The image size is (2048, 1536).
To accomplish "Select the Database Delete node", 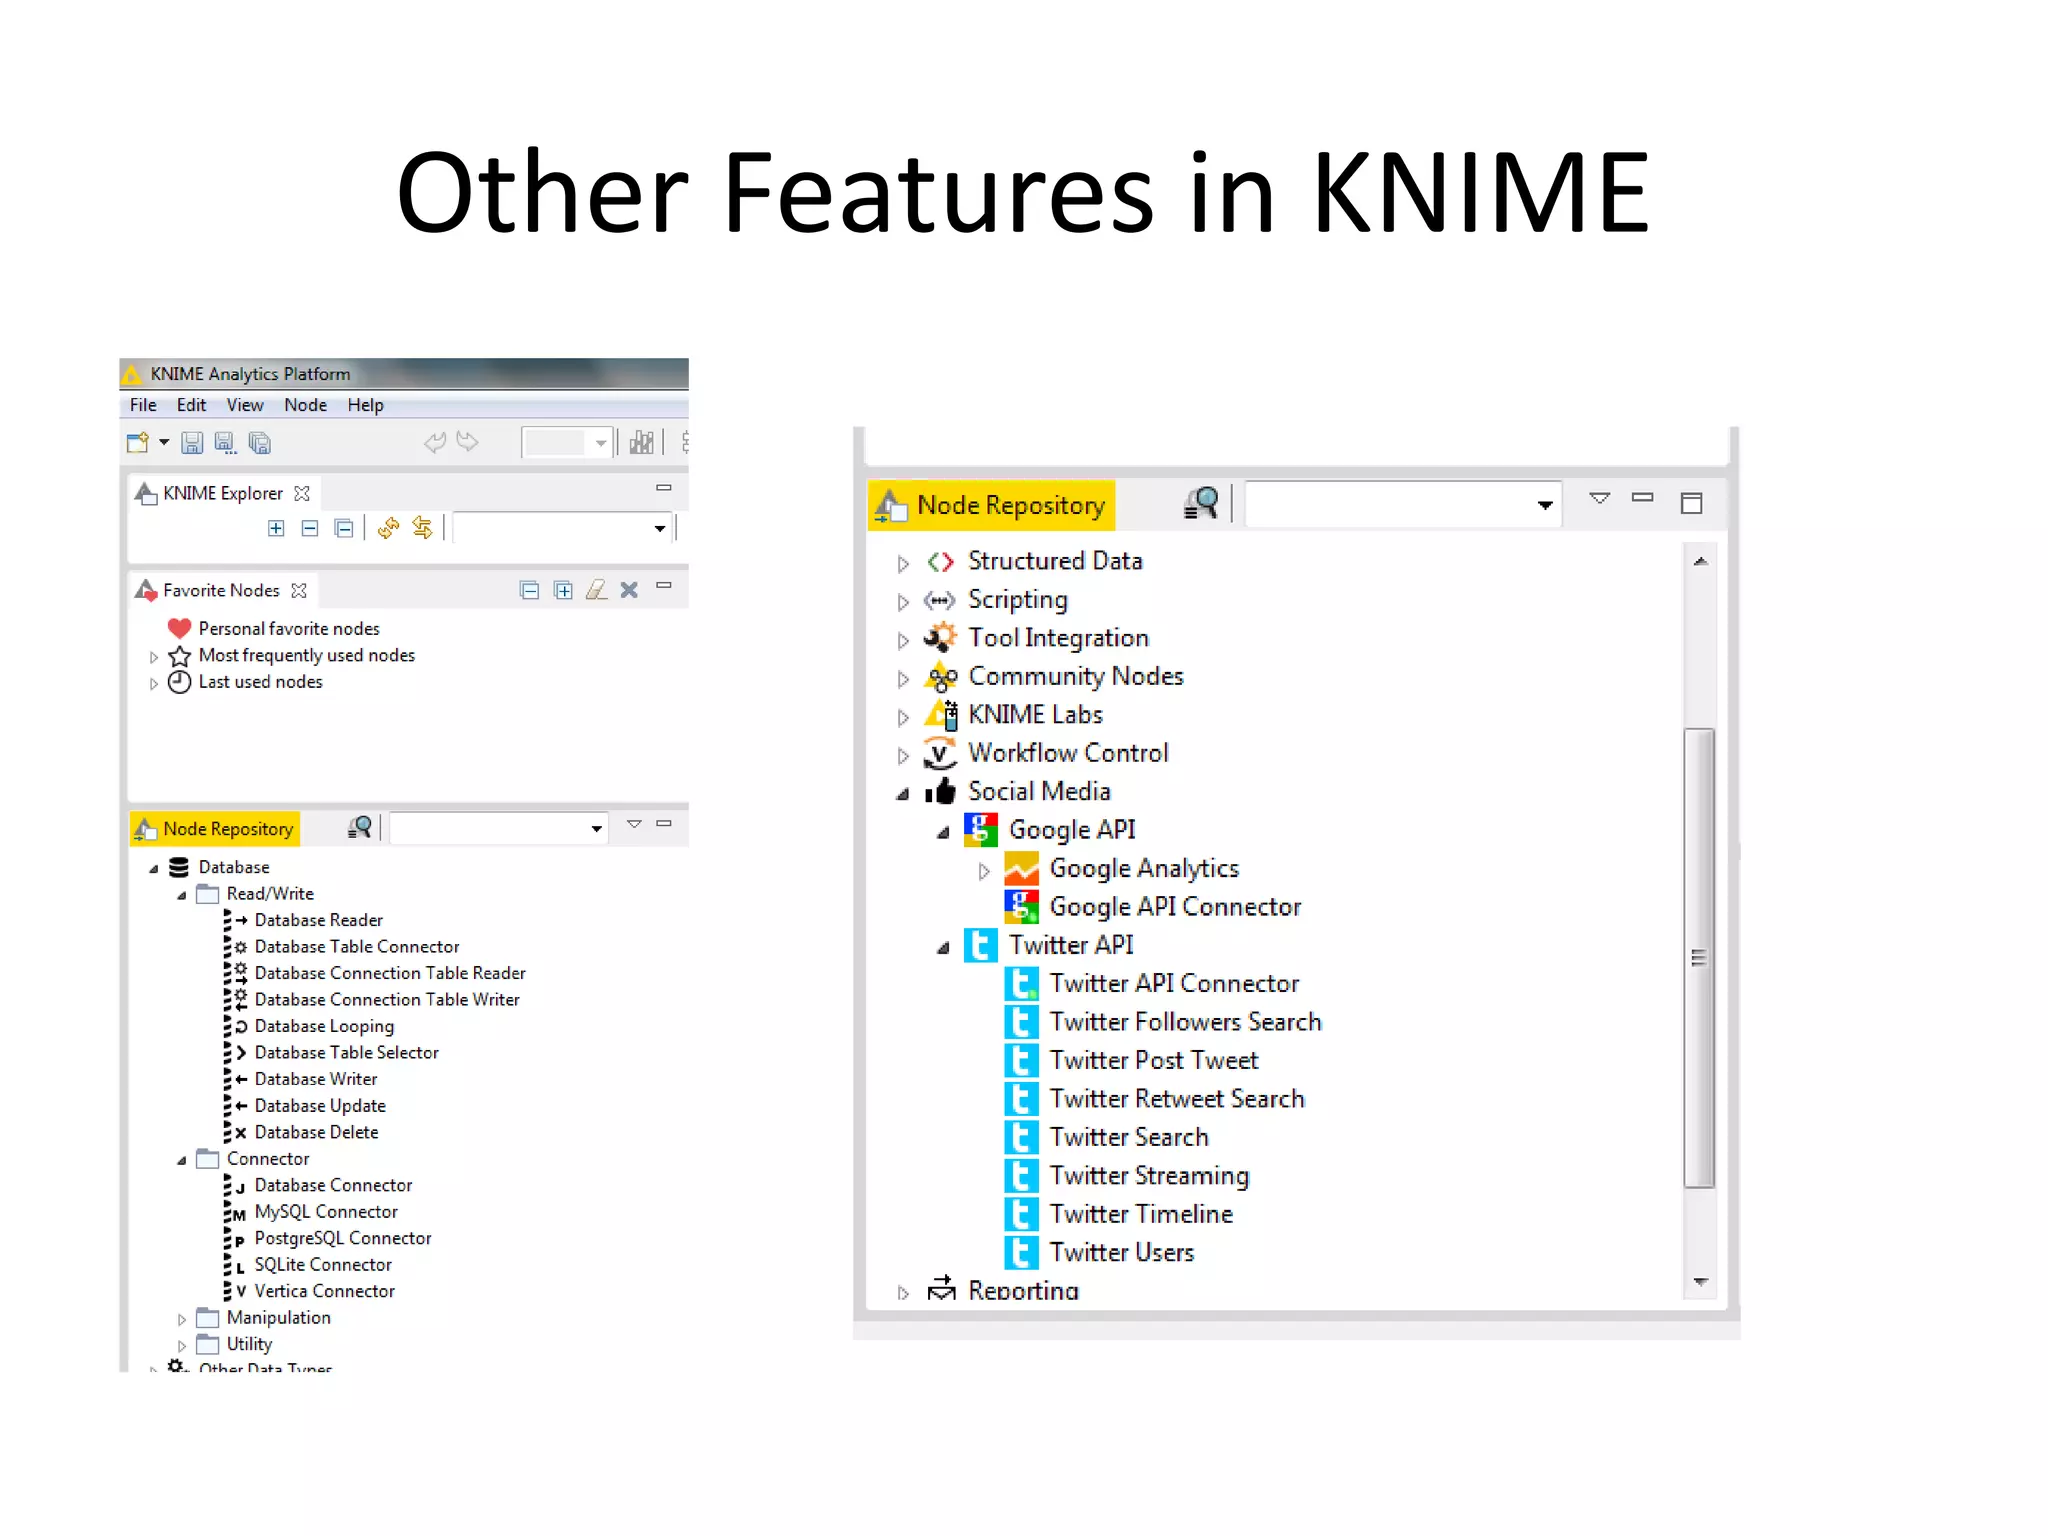I will [316, 1132].
